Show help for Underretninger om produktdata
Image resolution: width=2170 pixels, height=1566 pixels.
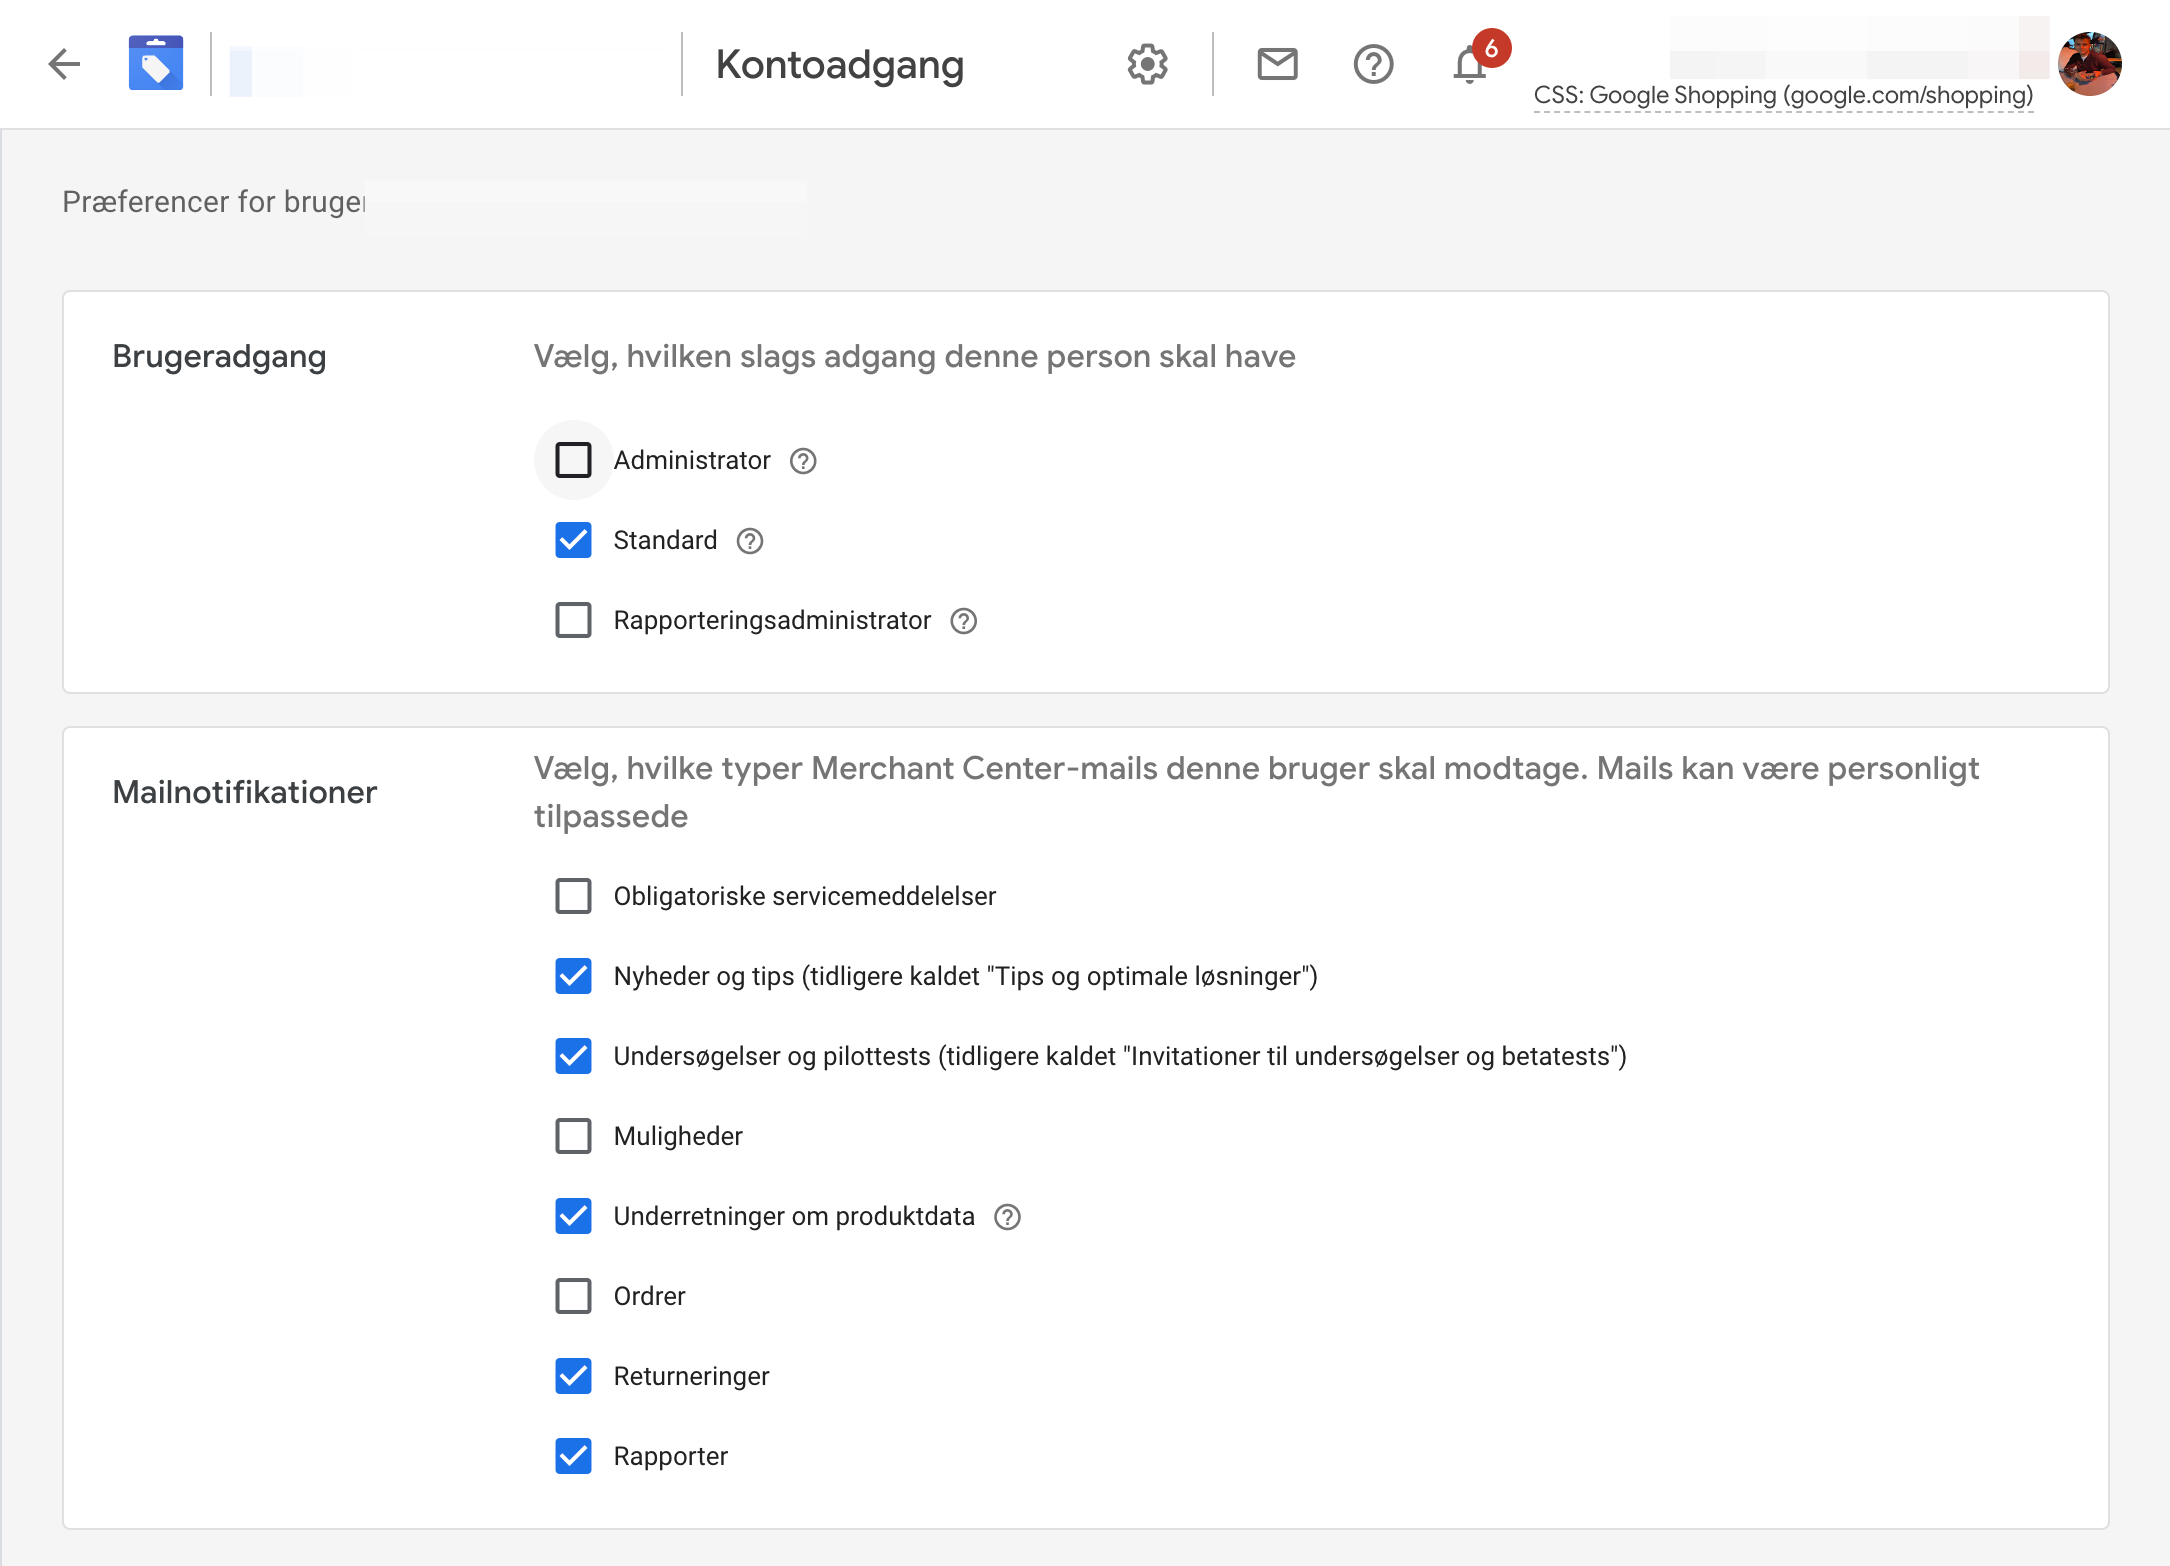tap(1008, 1217)
